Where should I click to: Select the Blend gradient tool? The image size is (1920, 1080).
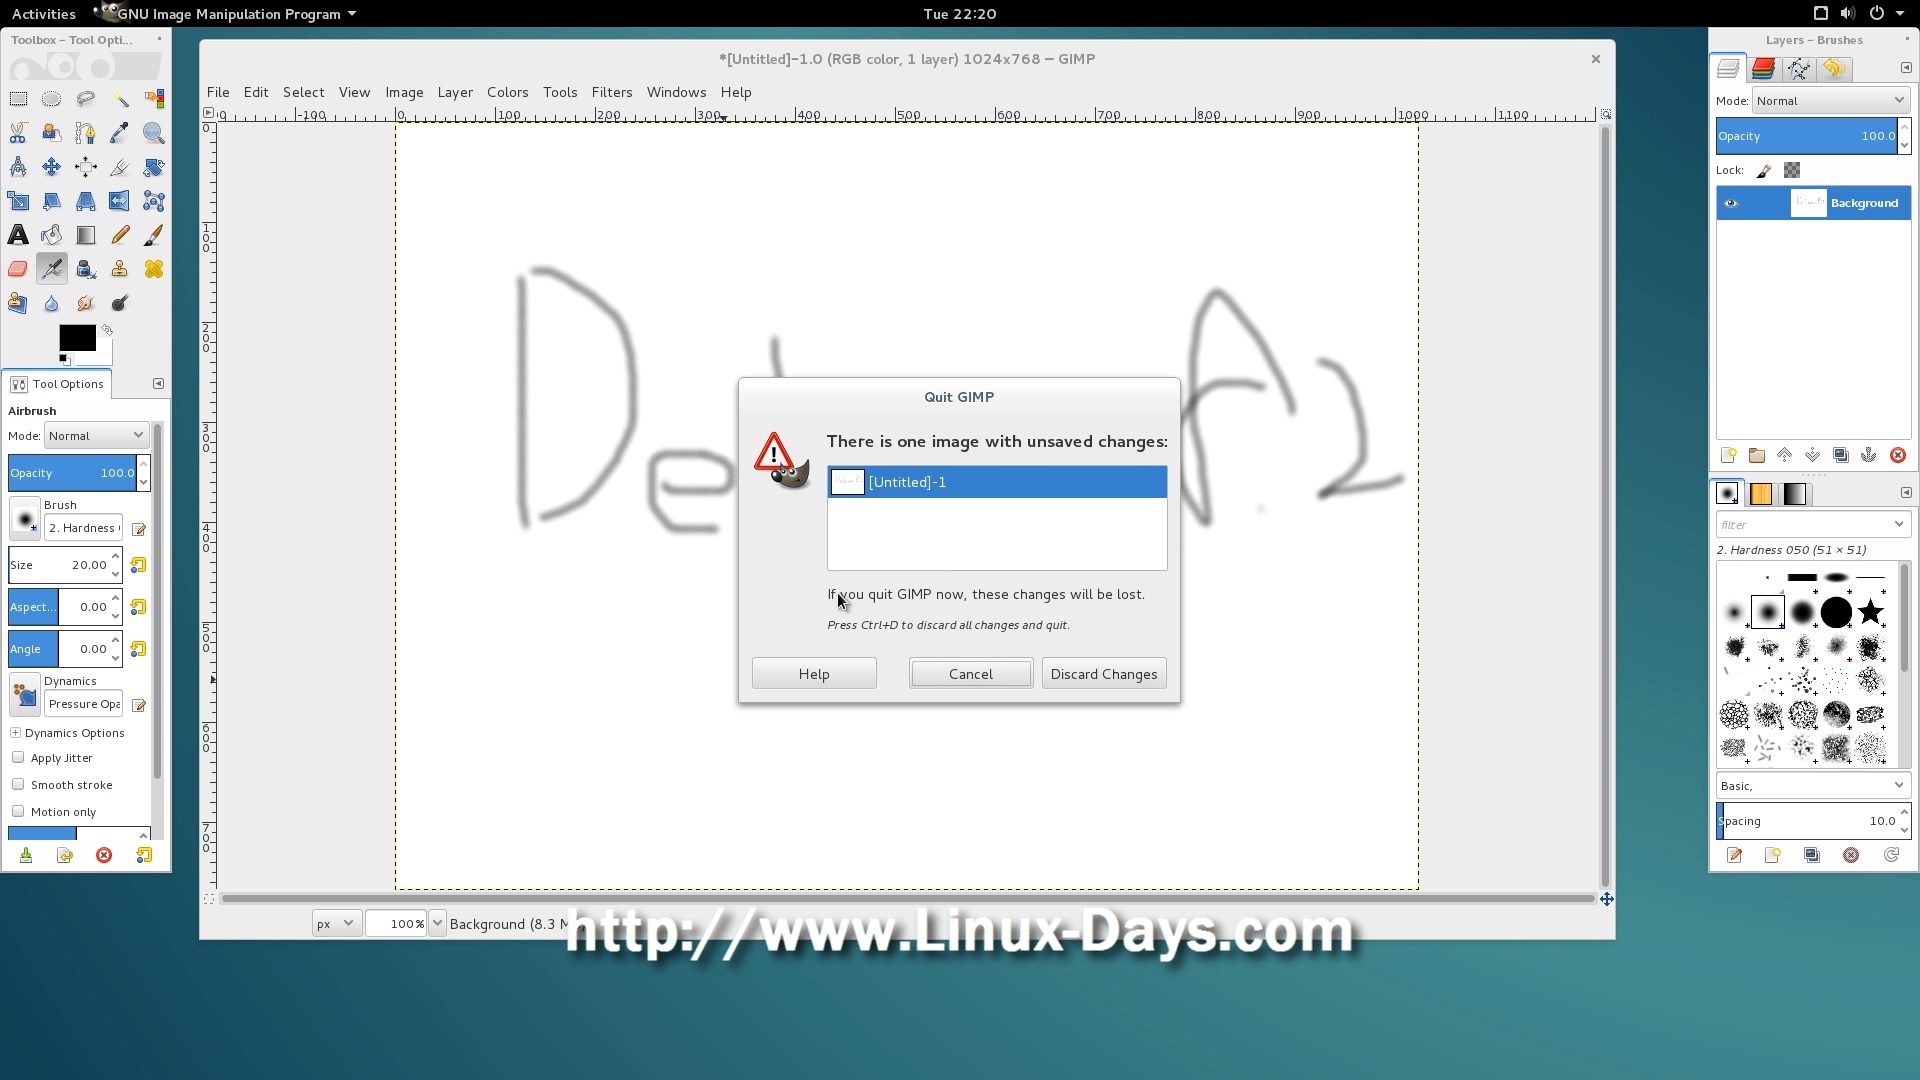(x=86, y=235)
